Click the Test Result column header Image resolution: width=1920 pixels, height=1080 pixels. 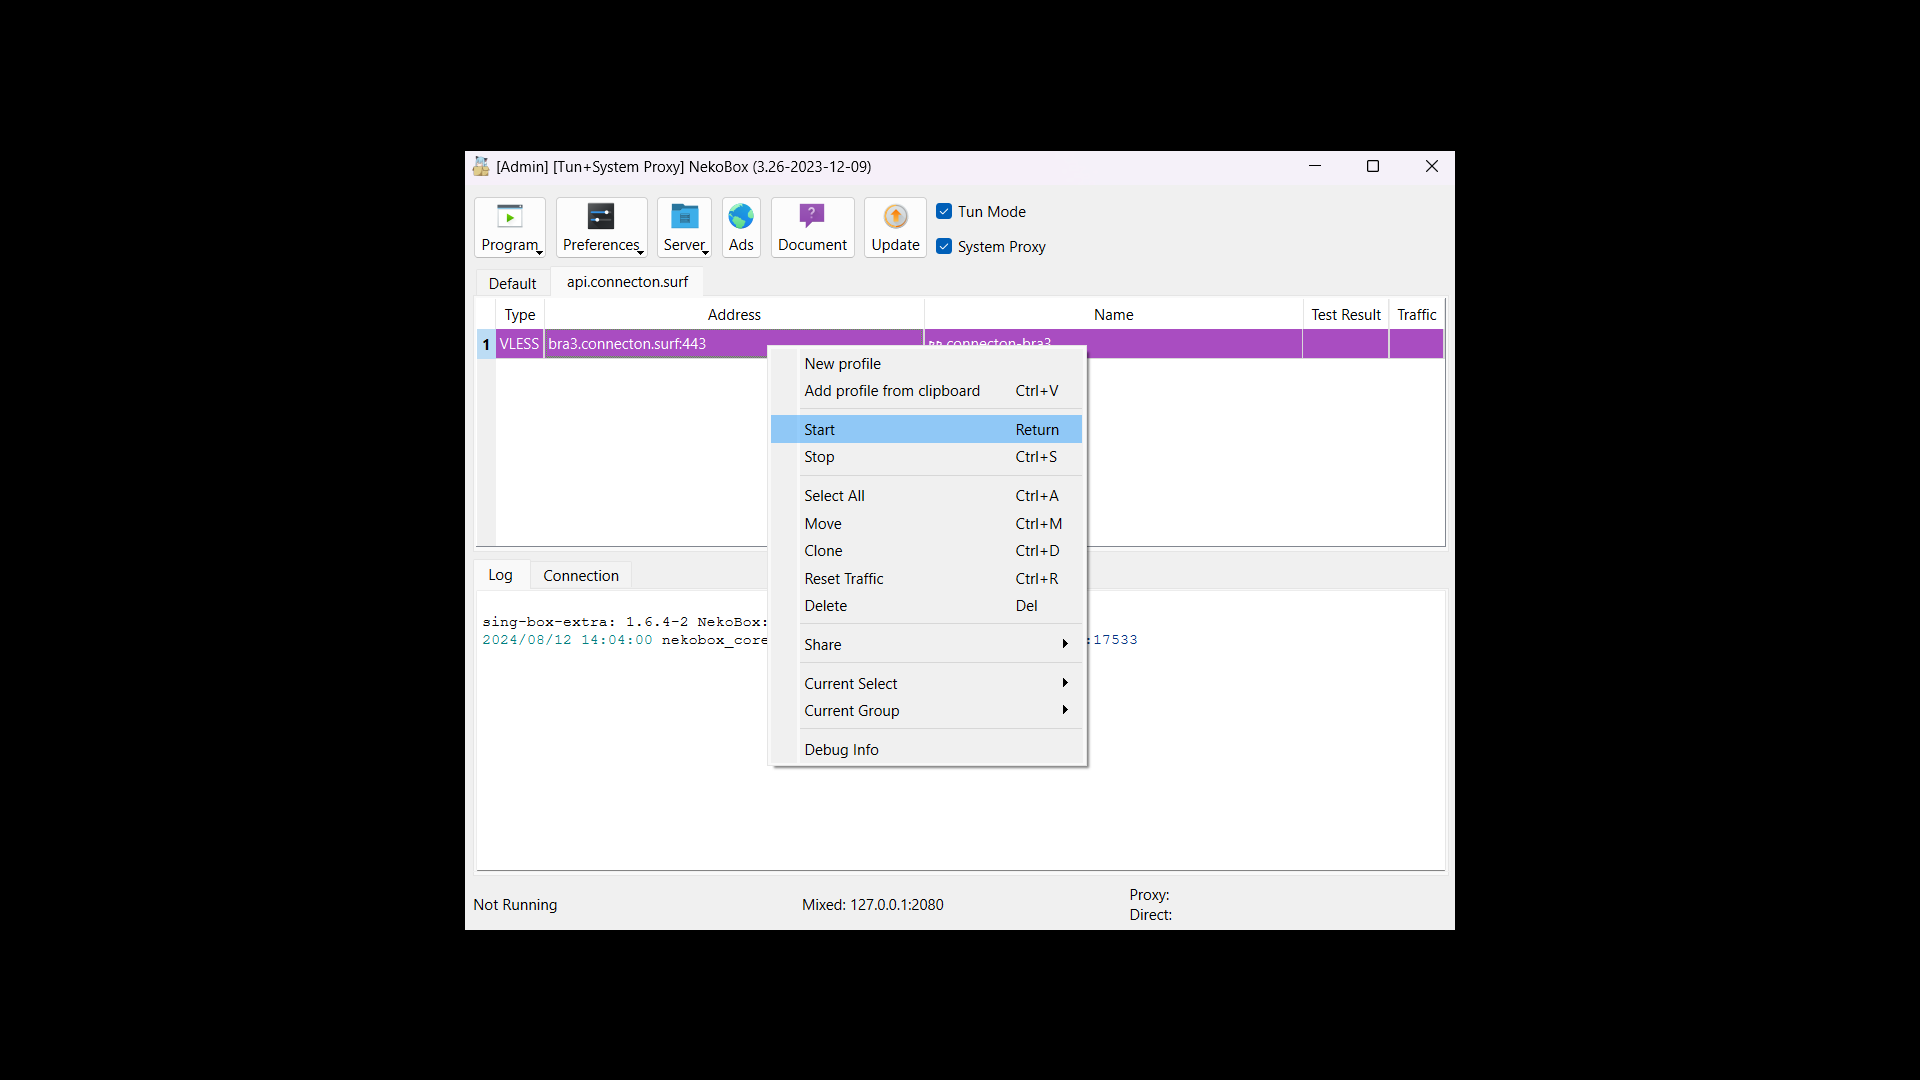pyautogui.click(x=1345, y=315)
